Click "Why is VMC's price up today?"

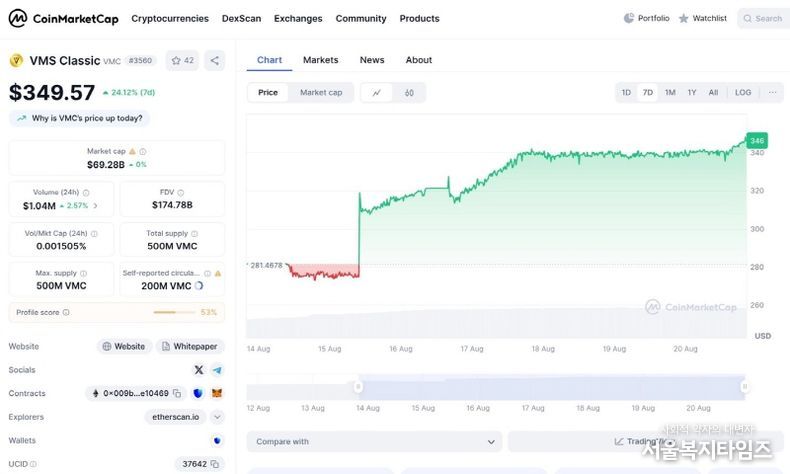[x=80, y=118]
